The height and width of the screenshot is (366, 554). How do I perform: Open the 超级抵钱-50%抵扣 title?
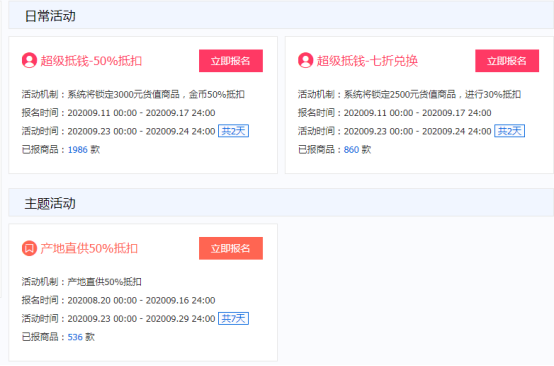91,61
